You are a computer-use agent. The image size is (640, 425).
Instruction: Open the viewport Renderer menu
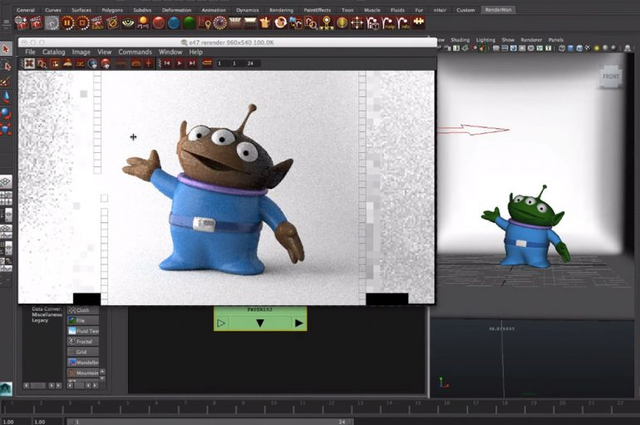tap(531, 40)
